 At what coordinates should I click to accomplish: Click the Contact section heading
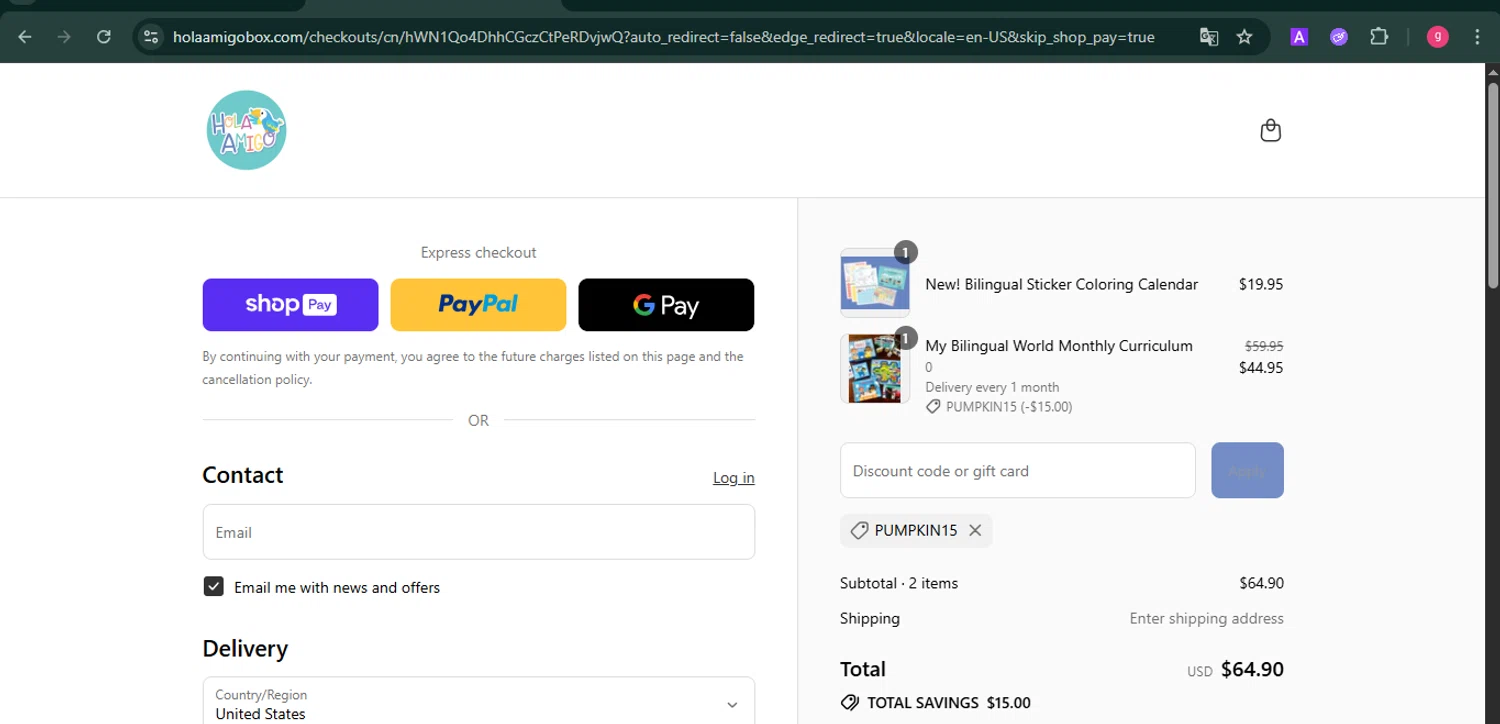click(x=243, y=475)
